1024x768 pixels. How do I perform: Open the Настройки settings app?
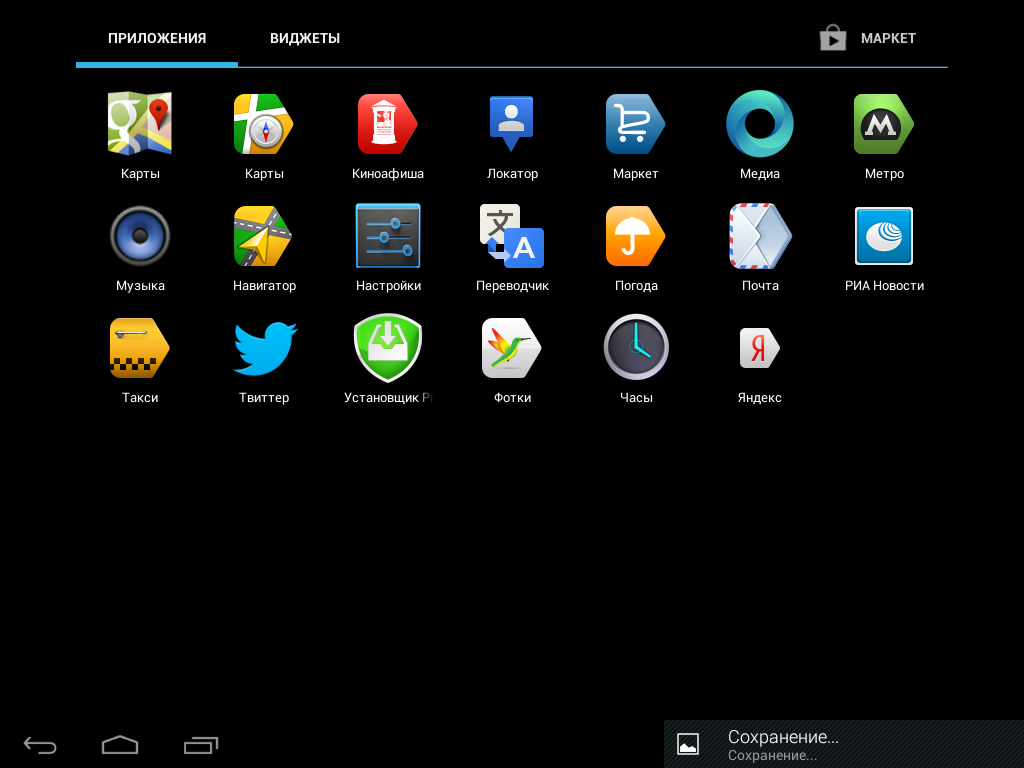388,236
